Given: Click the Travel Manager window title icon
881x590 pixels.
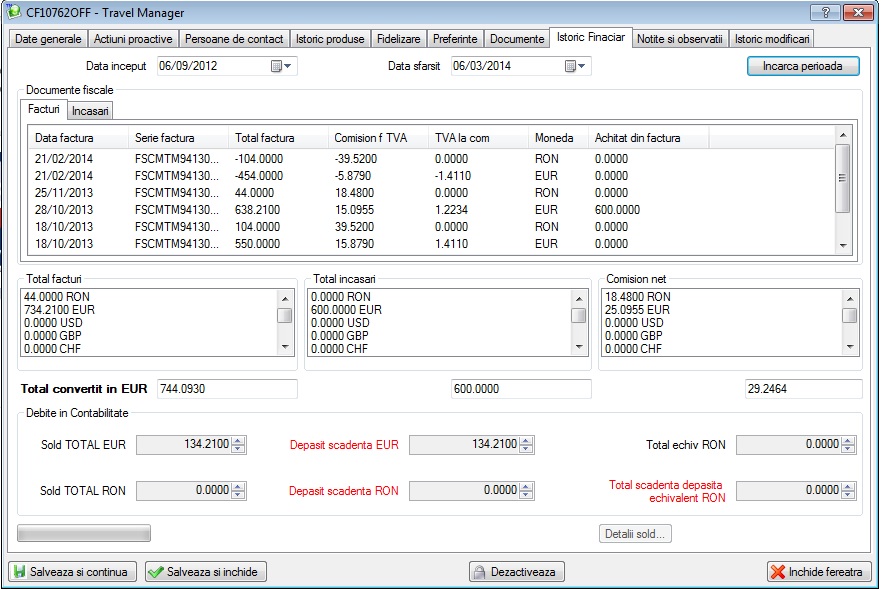Looking at the screenshot, I should pyautogui.click(x=14, y=12).
